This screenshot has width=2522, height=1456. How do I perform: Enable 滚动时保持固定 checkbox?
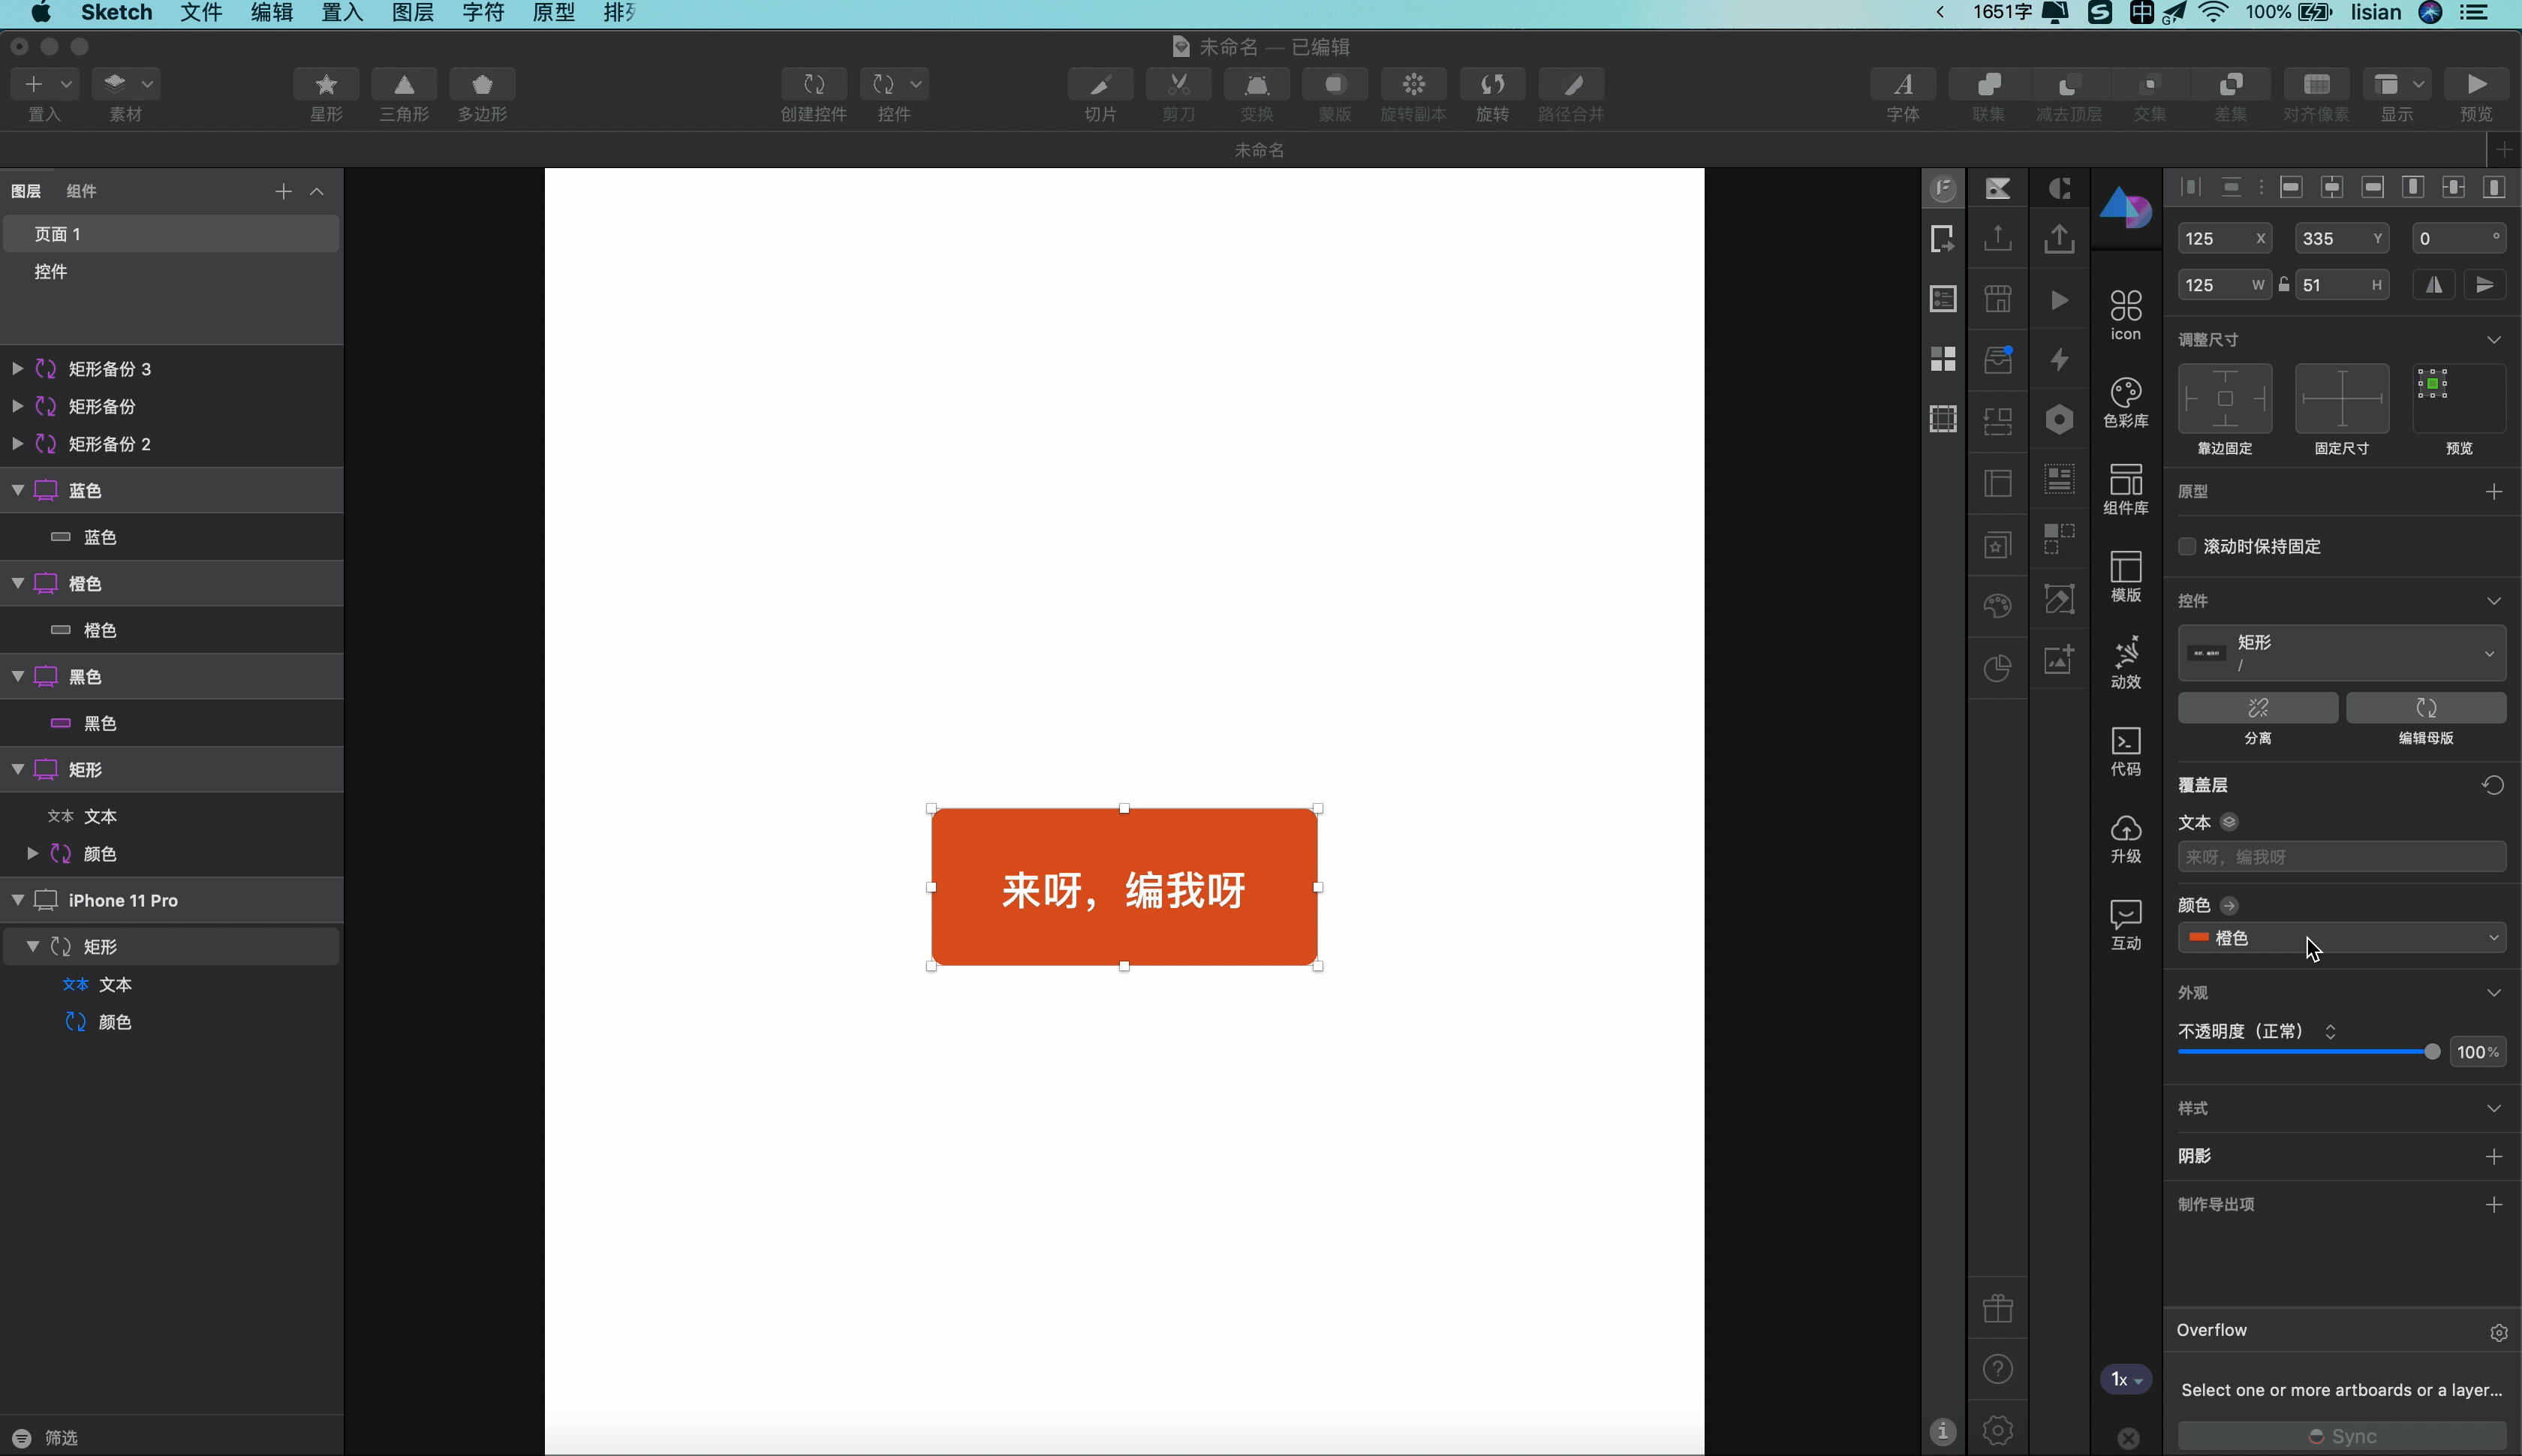point(2187,546)
